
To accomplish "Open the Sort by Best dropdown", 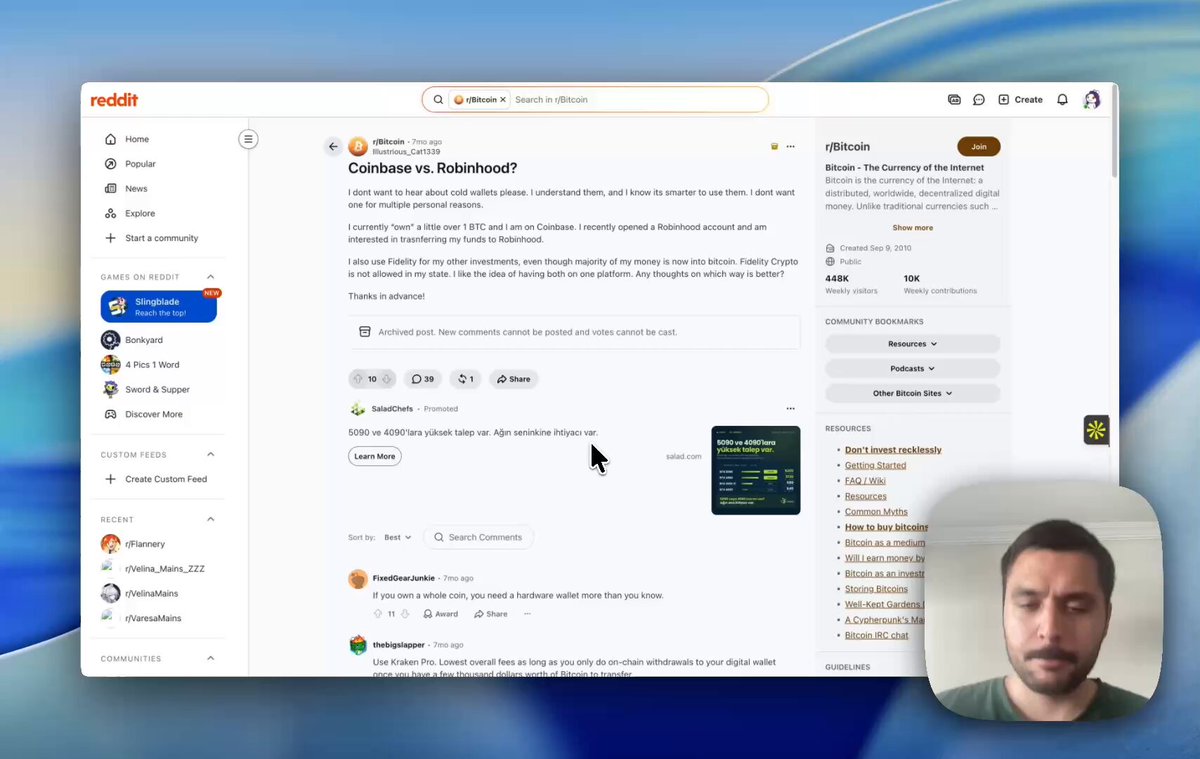I will pos(397,537).
